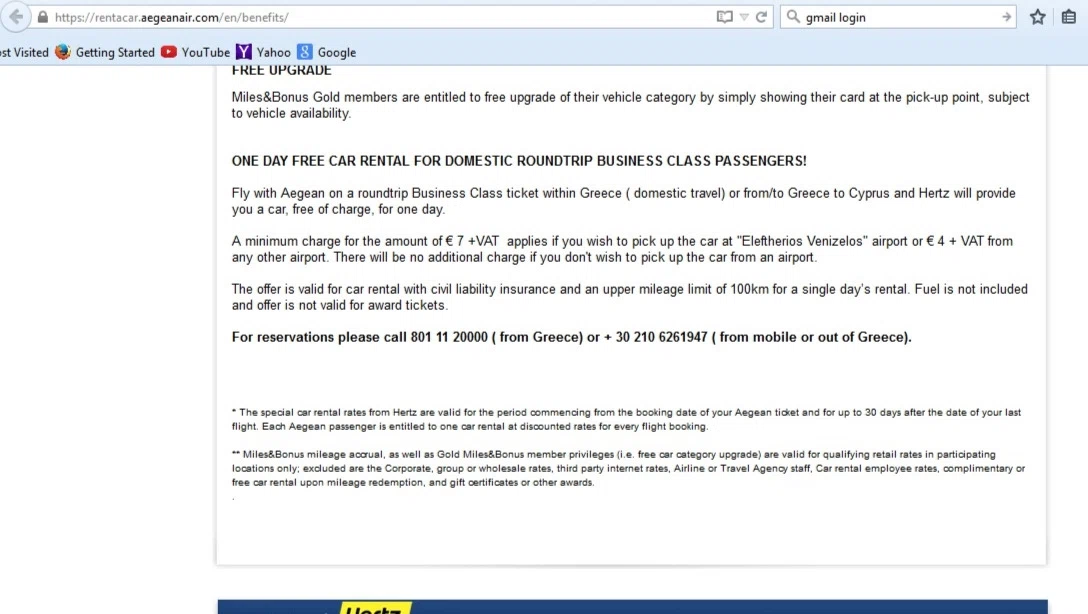The height and width of the screenshot is (614, 1088).
Task: Open the Most Visited bookmarks folder
Action: pyautogui.click(x=24, y=52)
